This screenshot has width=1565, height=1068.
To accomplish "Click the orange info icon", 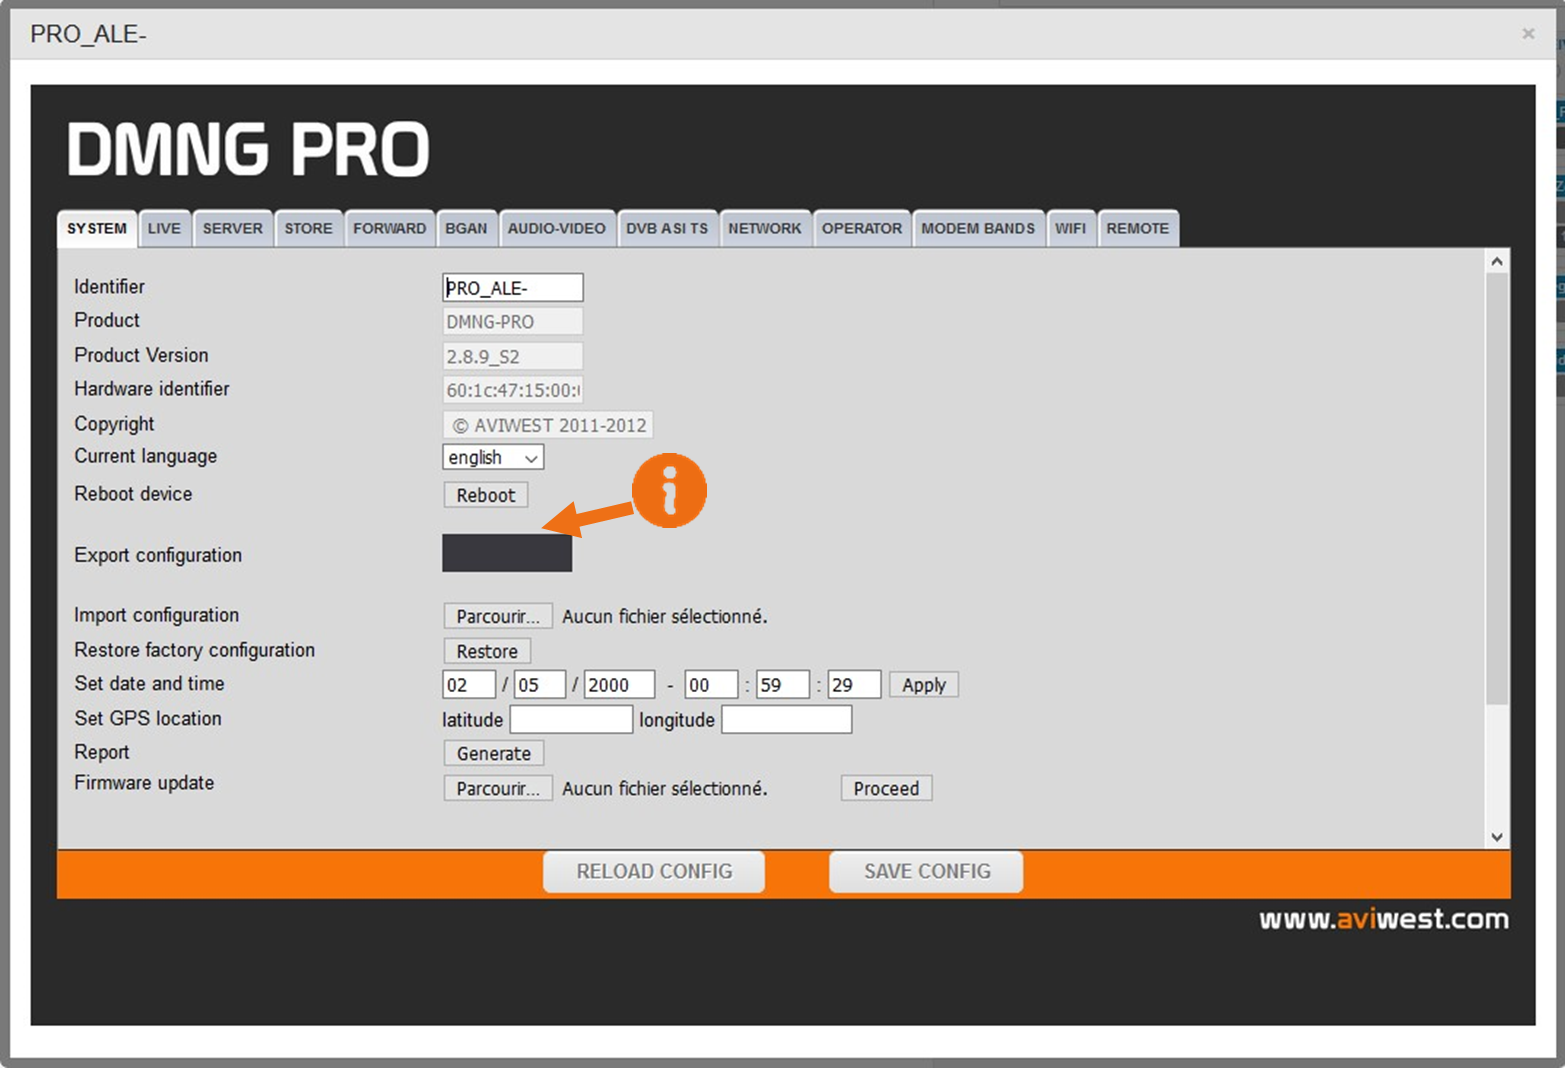I will coord(669,490).
